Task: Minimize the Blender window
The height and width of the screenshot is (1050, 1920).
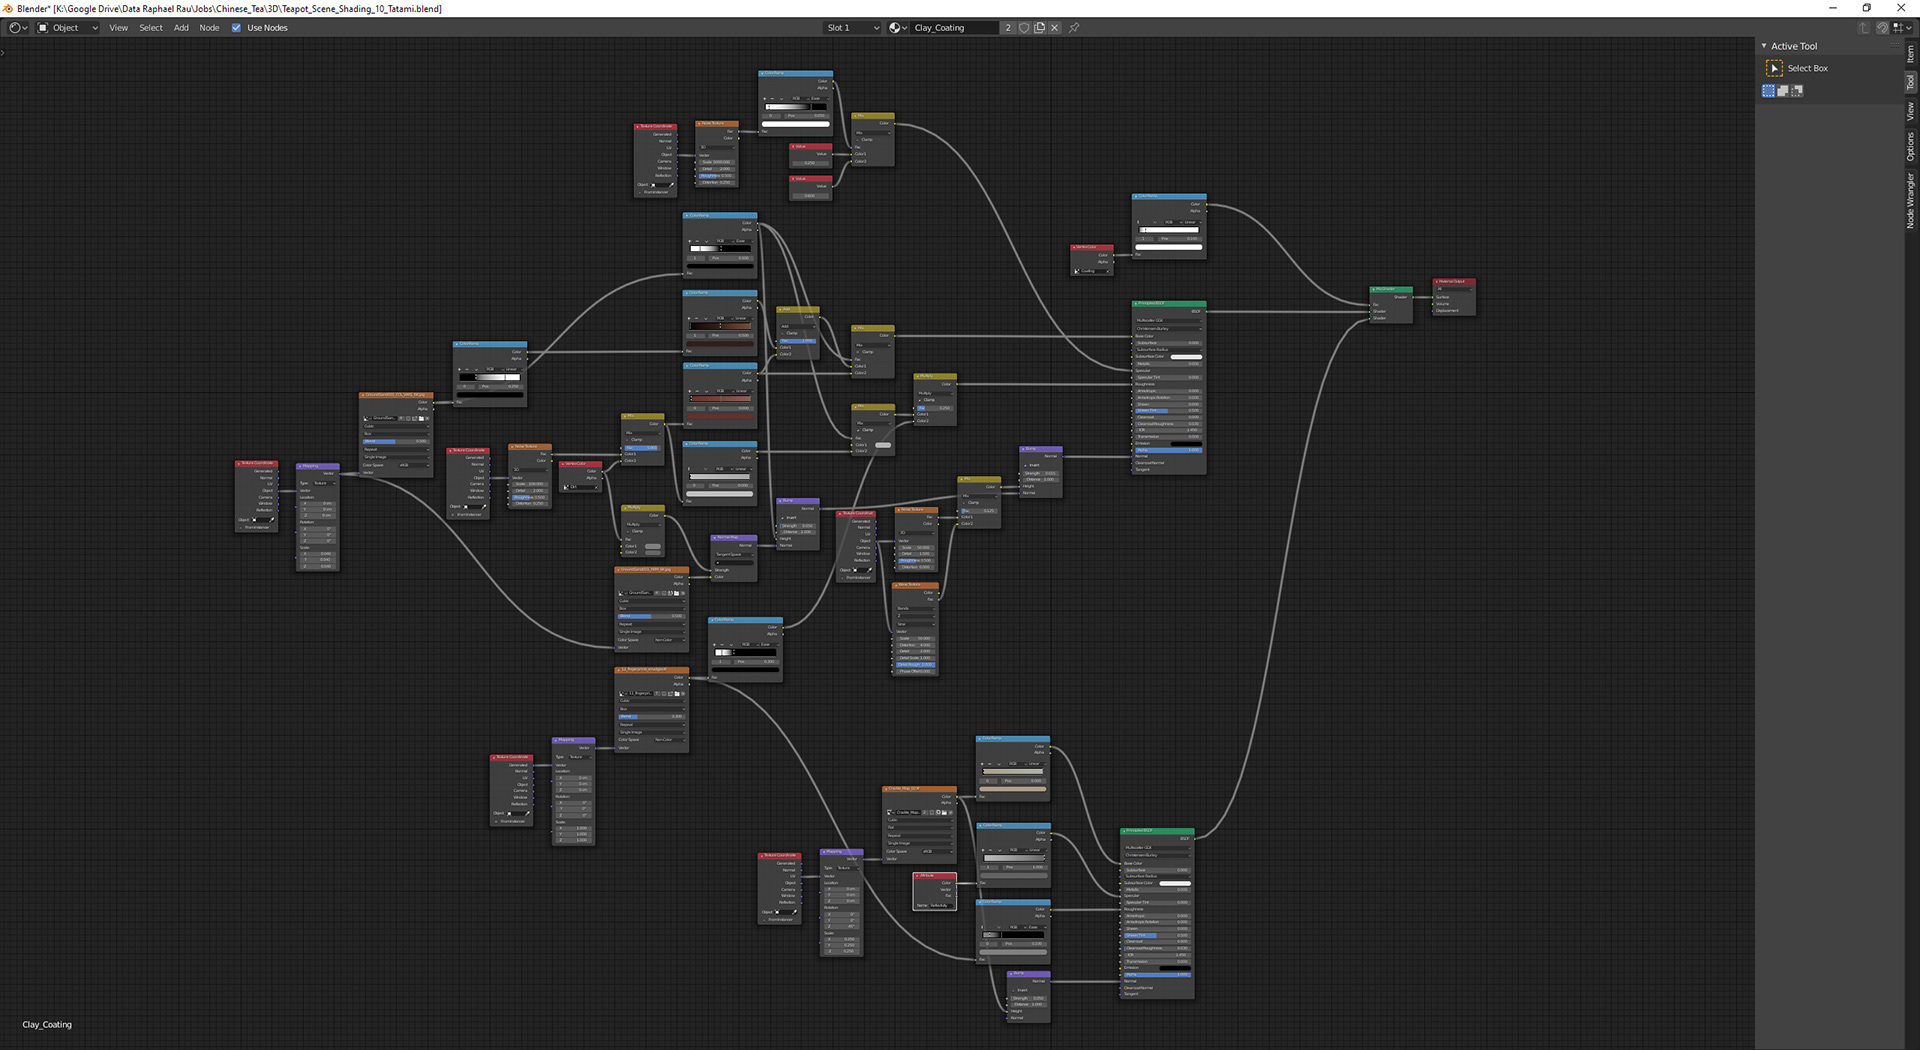Action: tap(1833, 8)
